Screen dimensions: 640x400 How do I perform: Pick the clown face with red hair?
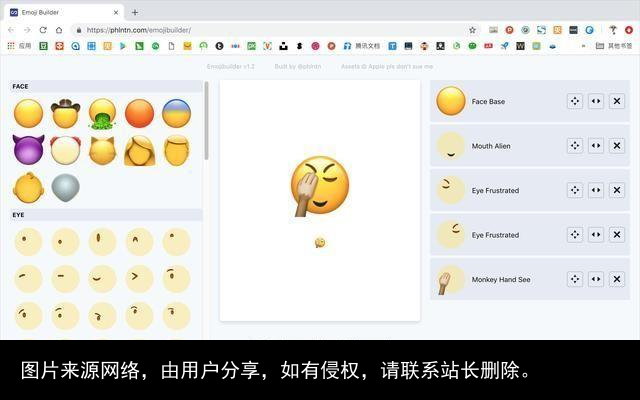click(x=65, y=150)
